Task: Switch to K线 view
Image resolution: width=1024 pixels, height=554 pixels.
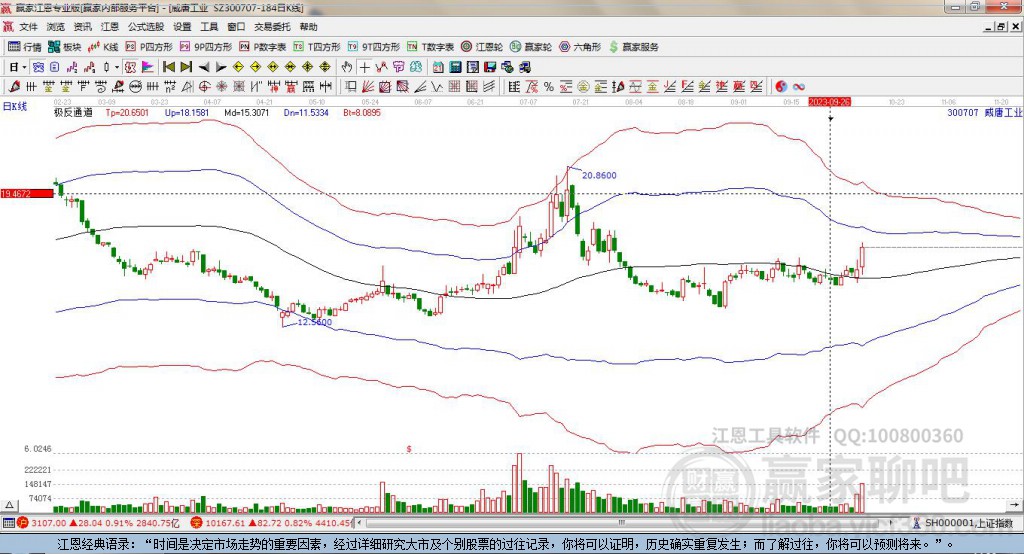Action: click(x=104, y=47)
